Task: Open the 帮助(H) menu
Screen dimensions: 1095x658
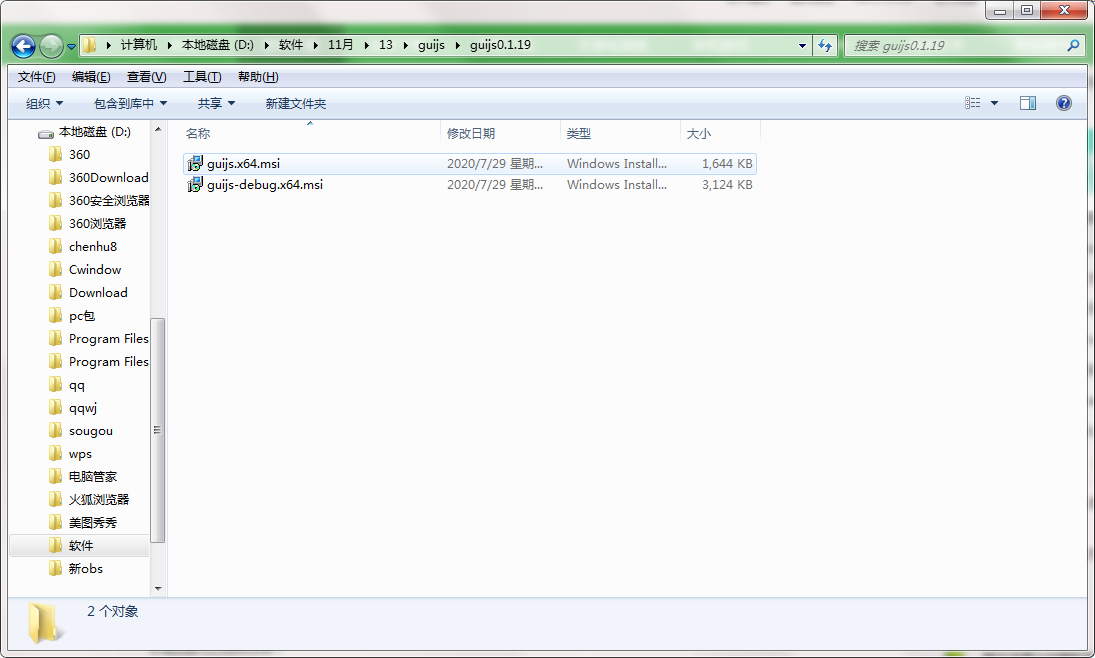Action: point(258,77)
